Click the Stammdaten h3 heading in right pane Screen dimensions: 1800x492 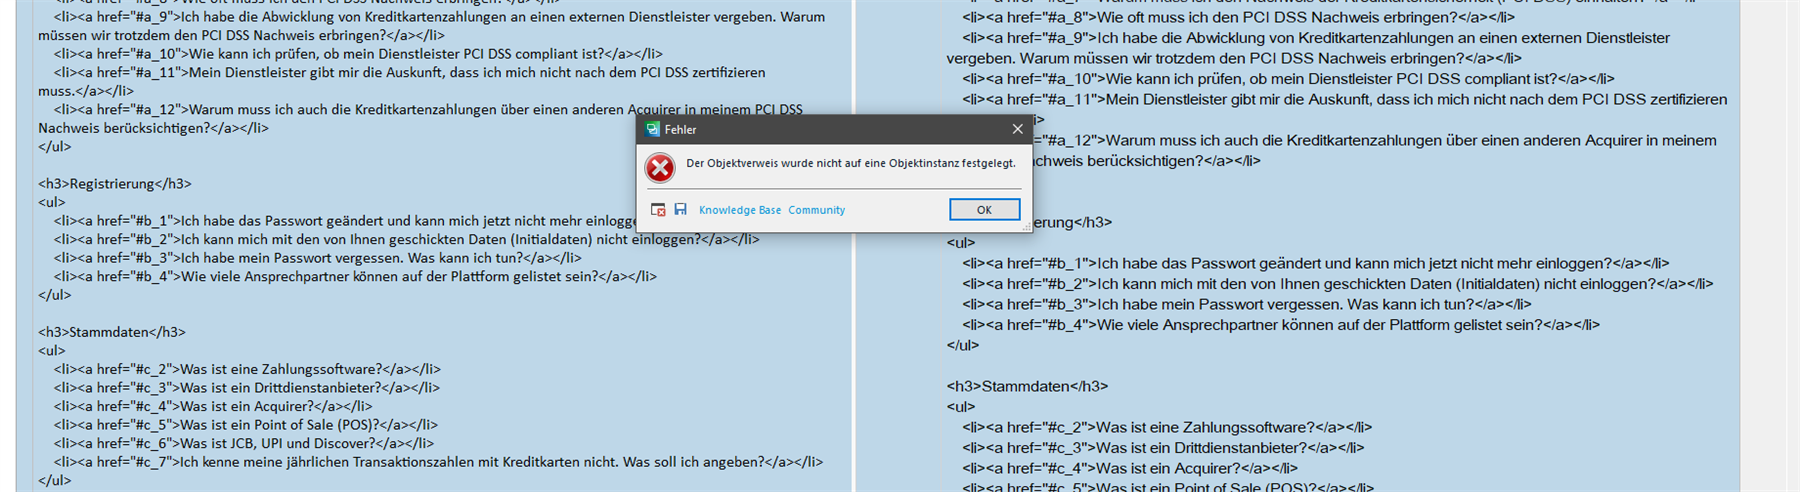[1028, 386]
